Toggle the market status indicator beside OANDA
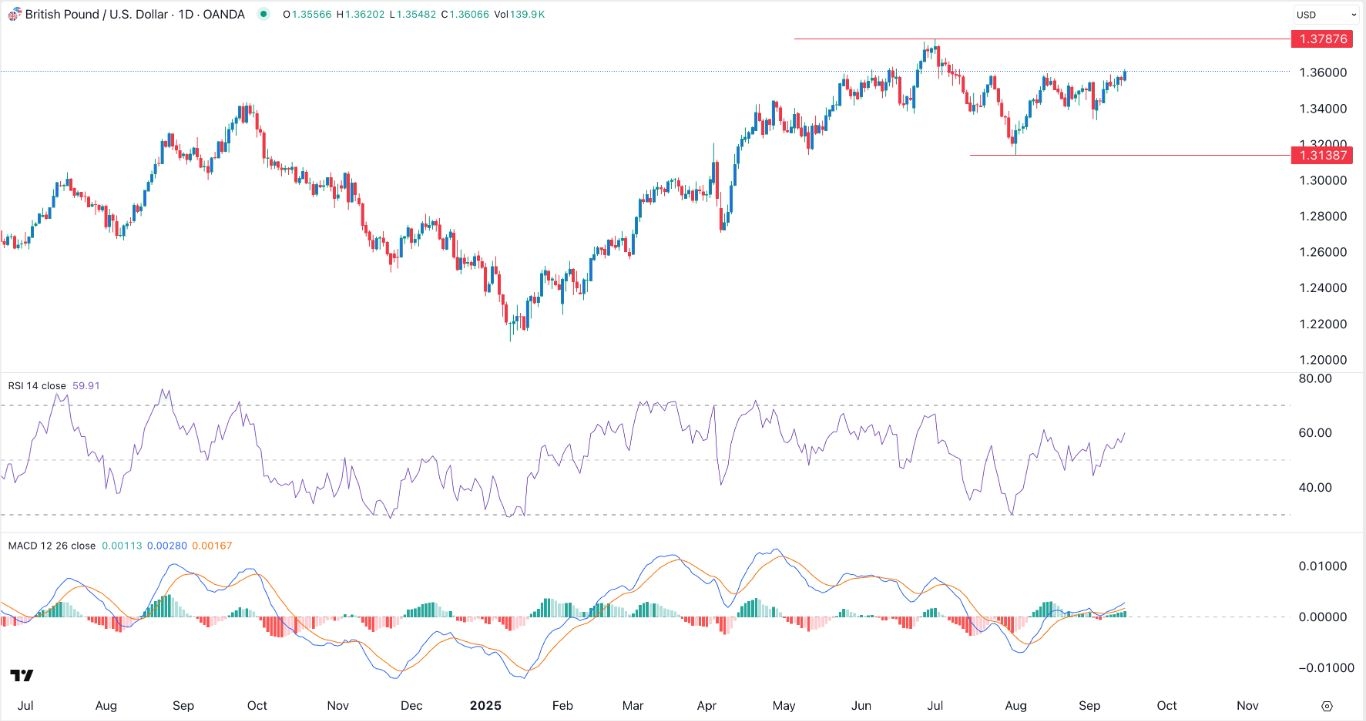 tap(262, 14)
